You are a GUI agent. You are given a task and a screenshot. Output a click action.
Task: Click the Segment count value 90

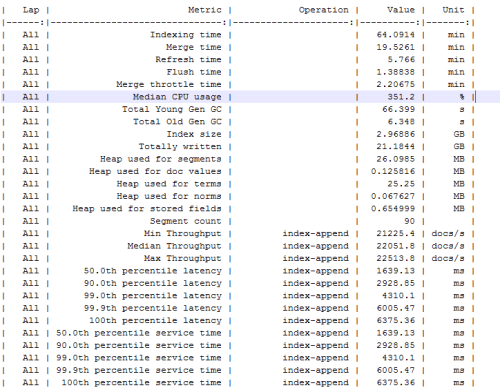(409, 221)
